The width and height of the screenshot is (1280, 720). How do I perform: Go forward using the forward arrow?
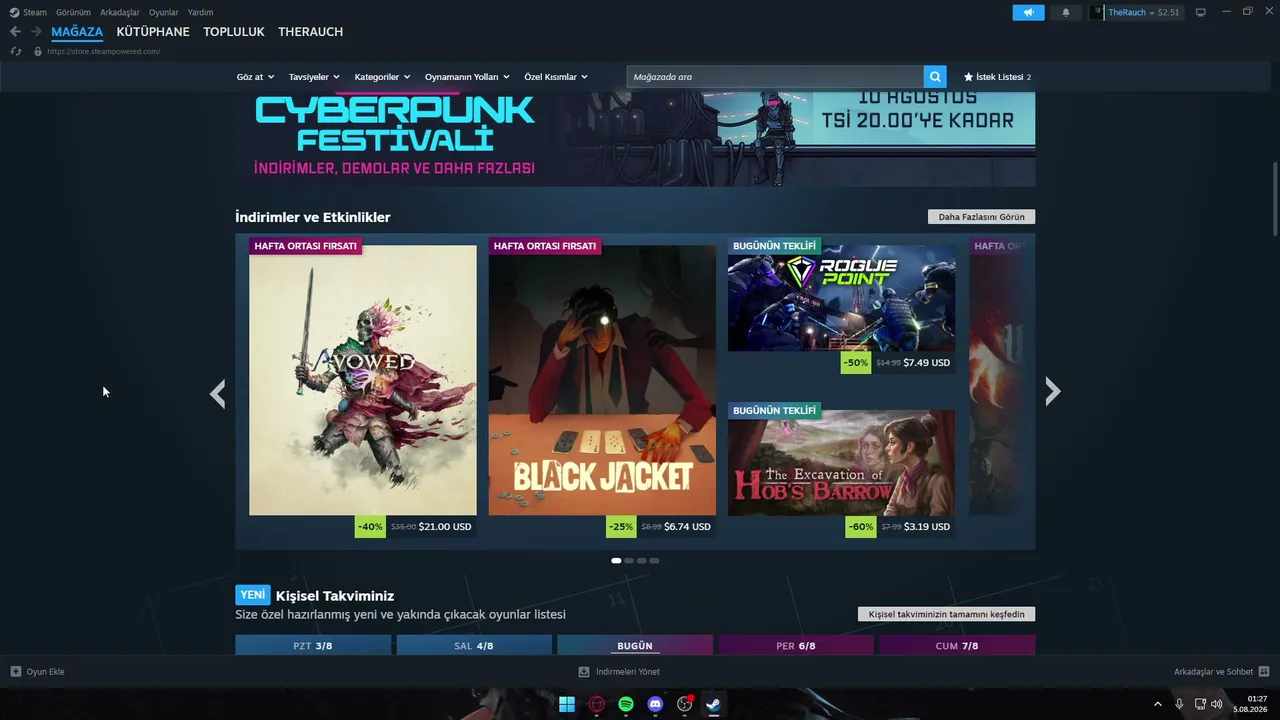36,32
